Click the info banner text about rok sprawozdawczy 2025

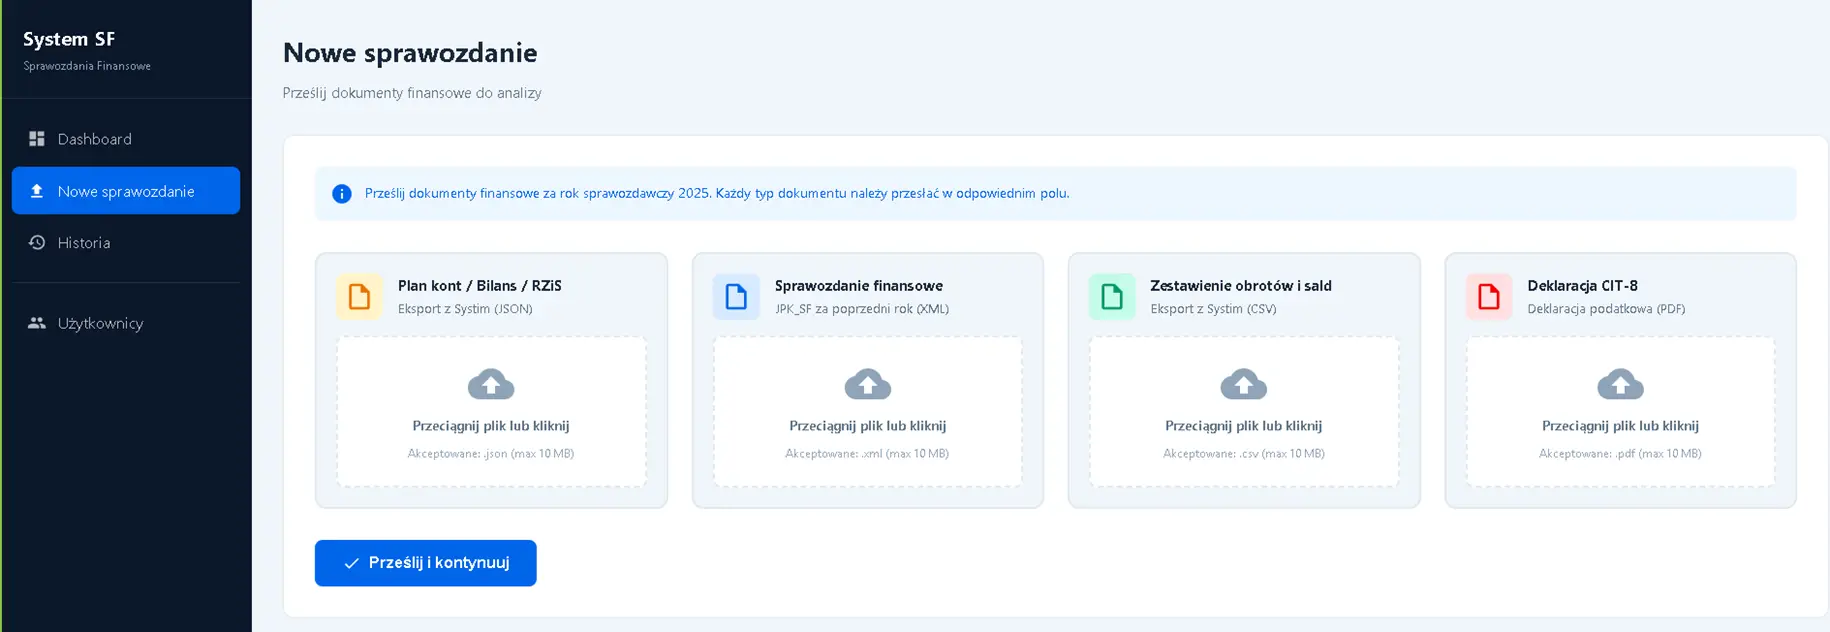click(717, 194)
